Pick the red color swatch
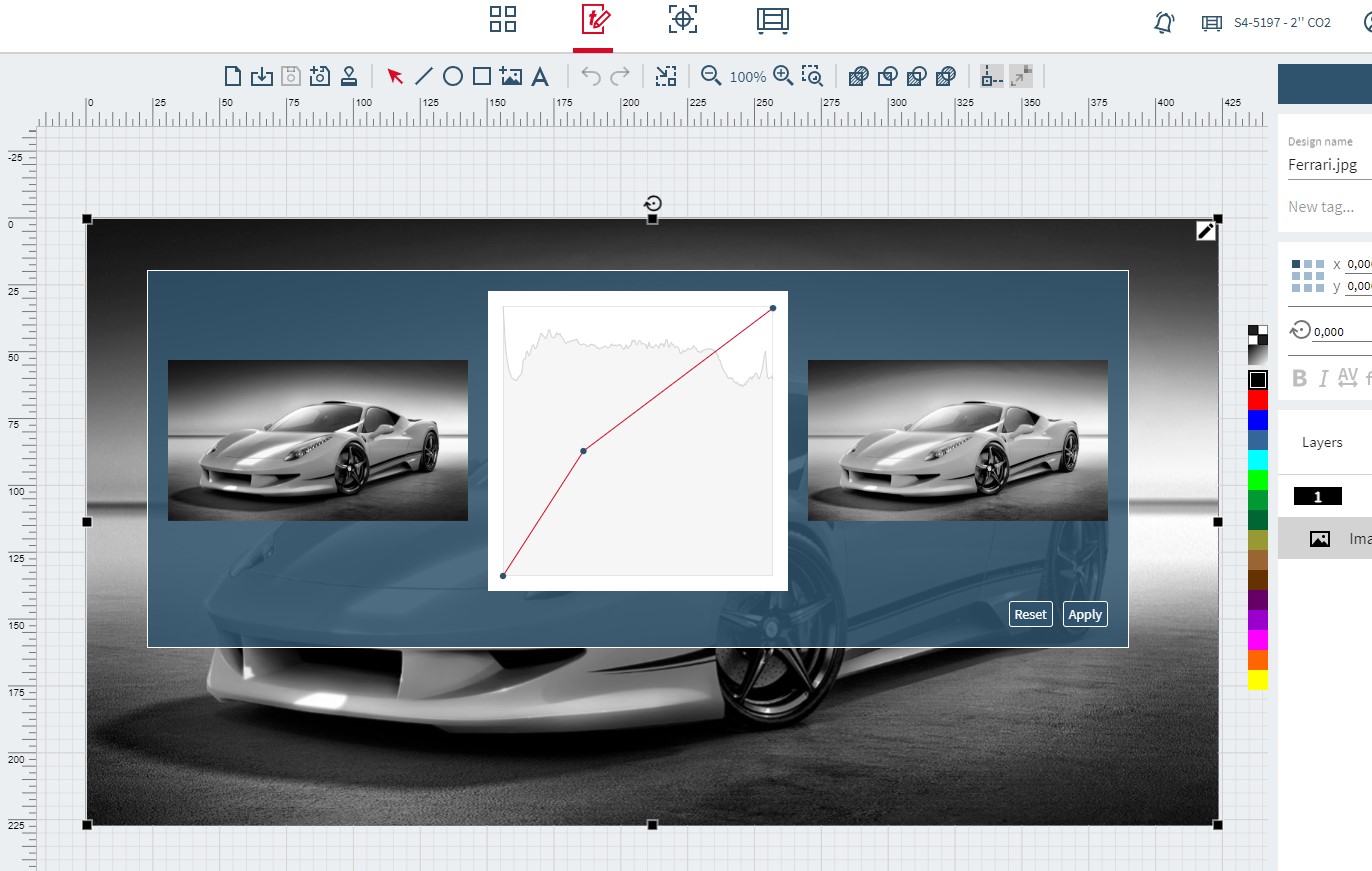Image resolution: width=1372 pixels, height=871 pixels. [1258, 399]
